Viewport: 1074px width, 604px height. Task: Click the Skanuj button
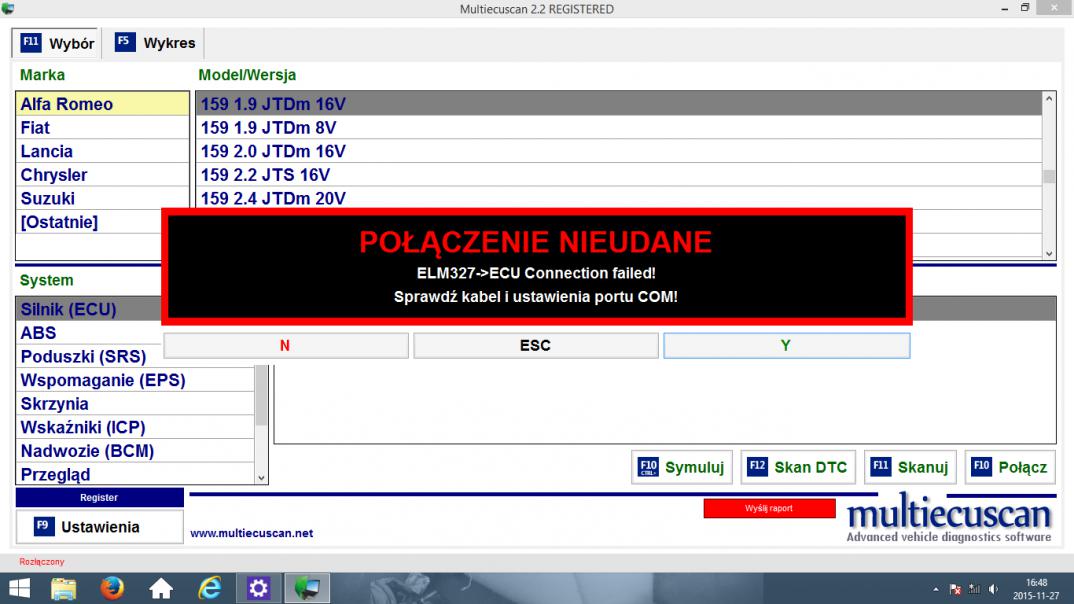[x=910, y=468]
